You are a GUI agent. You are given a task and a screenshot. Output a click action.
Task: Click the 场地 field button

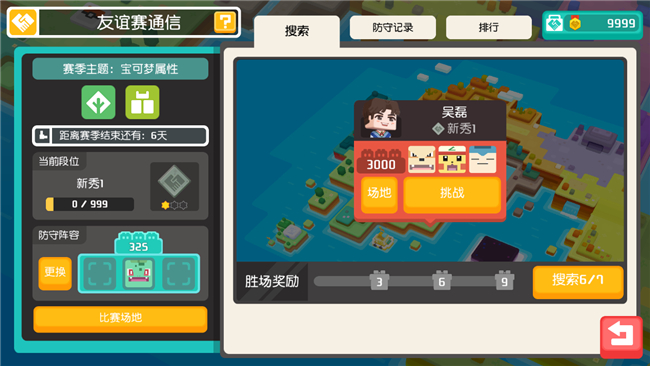(379, 194)
